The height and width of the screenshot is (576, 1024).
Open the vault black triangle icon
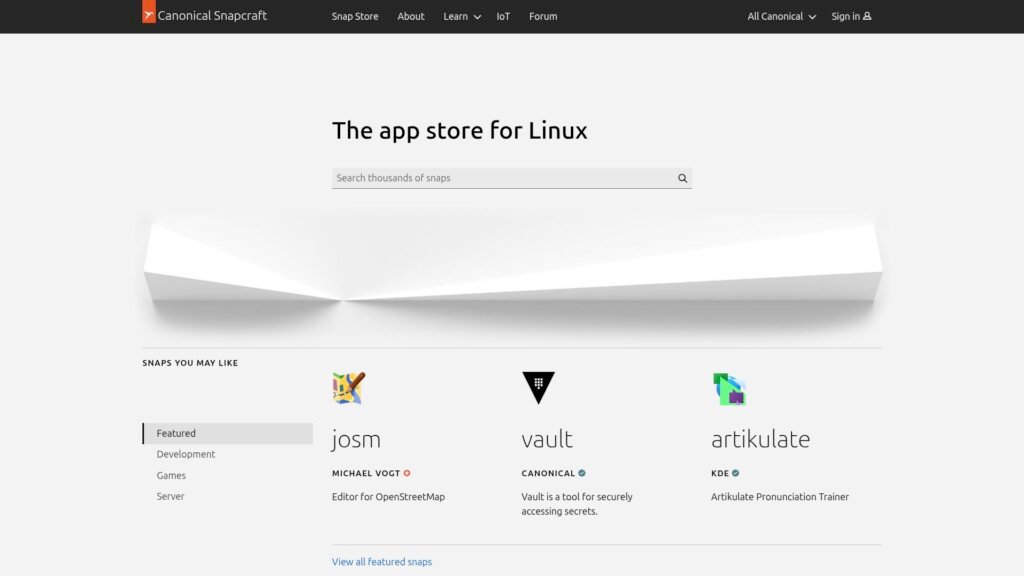[x=538, y=388]
